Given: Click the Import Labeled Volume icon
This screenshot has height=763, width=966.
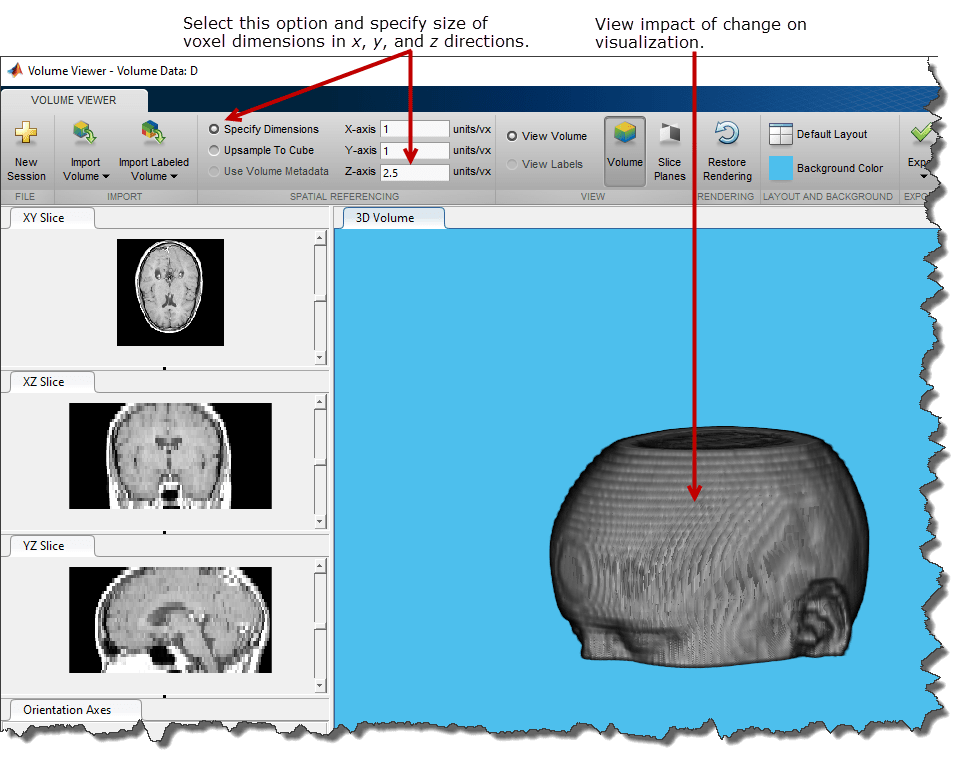Looking at the screenshot, I should tap(153, 132).
